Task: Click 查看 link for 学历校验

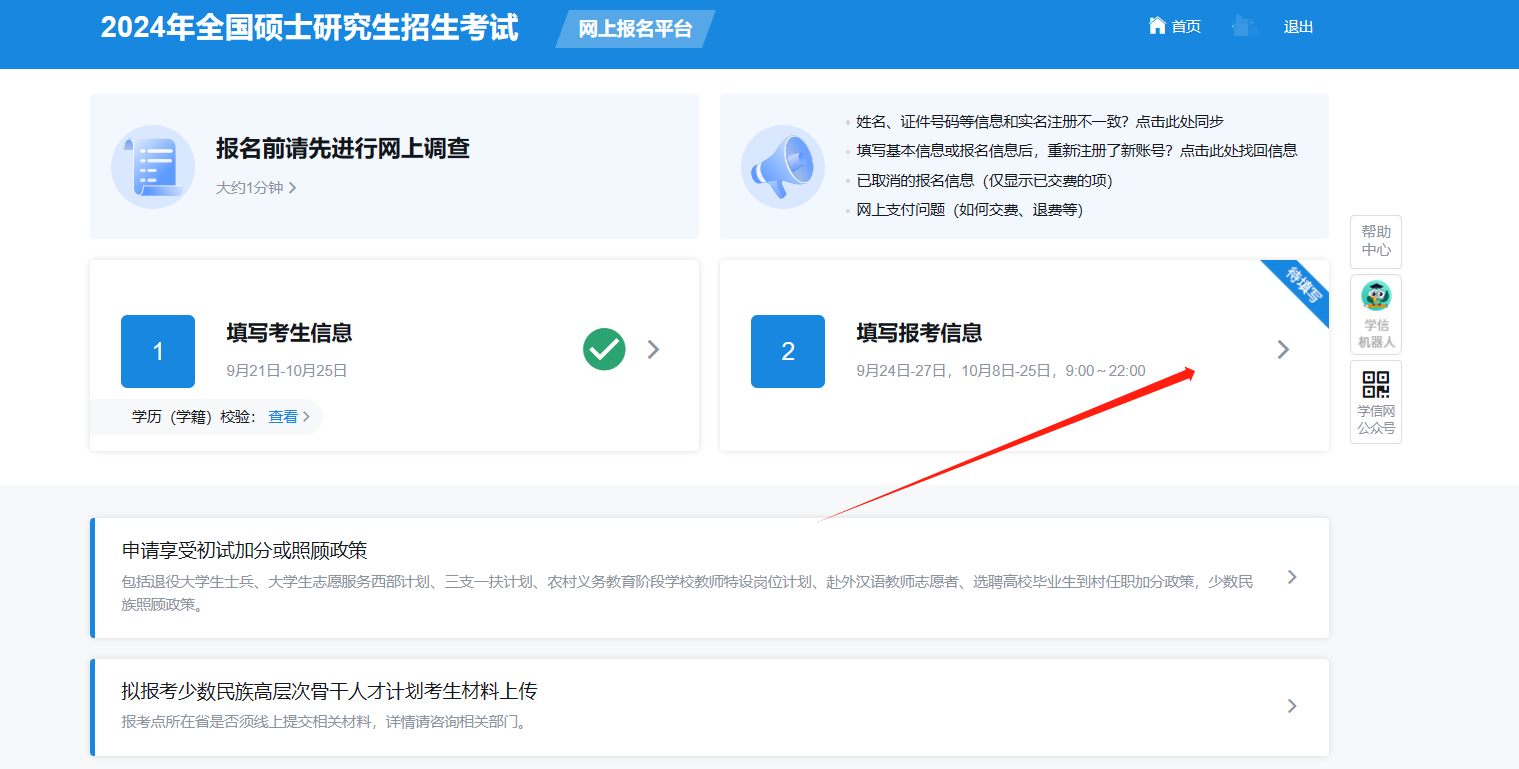Action: (x=283, y=417)
